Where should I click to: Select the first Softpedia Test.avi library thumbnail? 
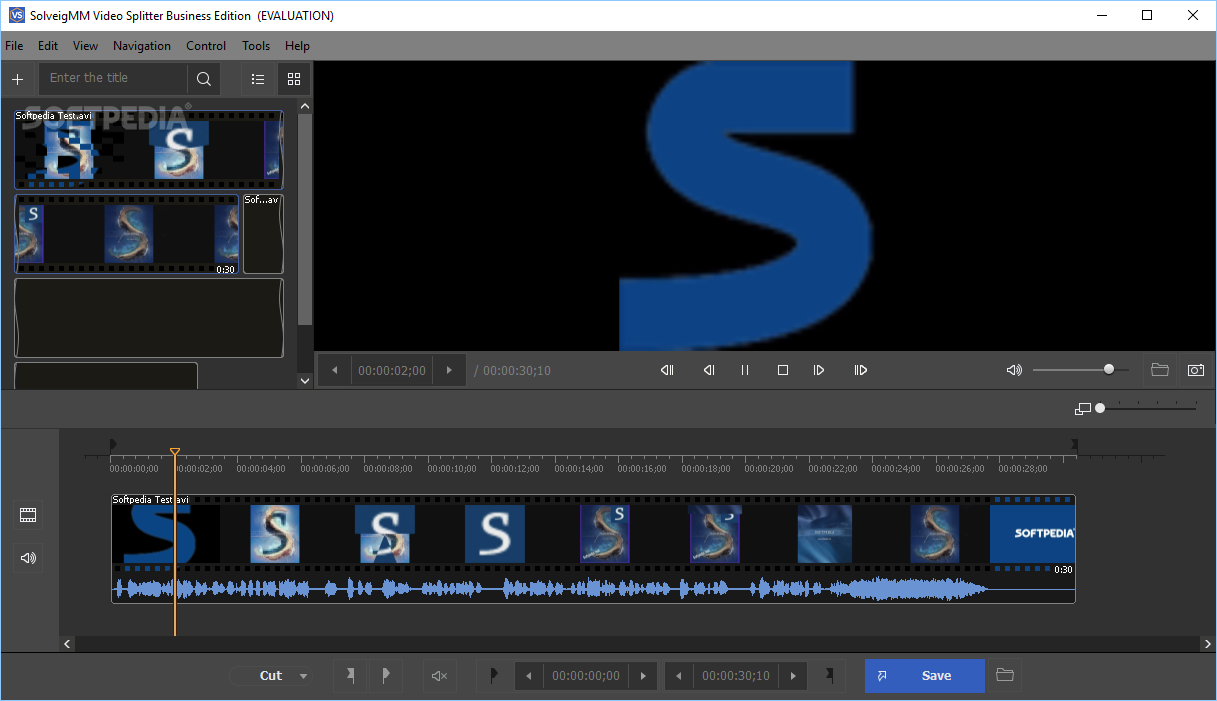[x=149, y=150]
